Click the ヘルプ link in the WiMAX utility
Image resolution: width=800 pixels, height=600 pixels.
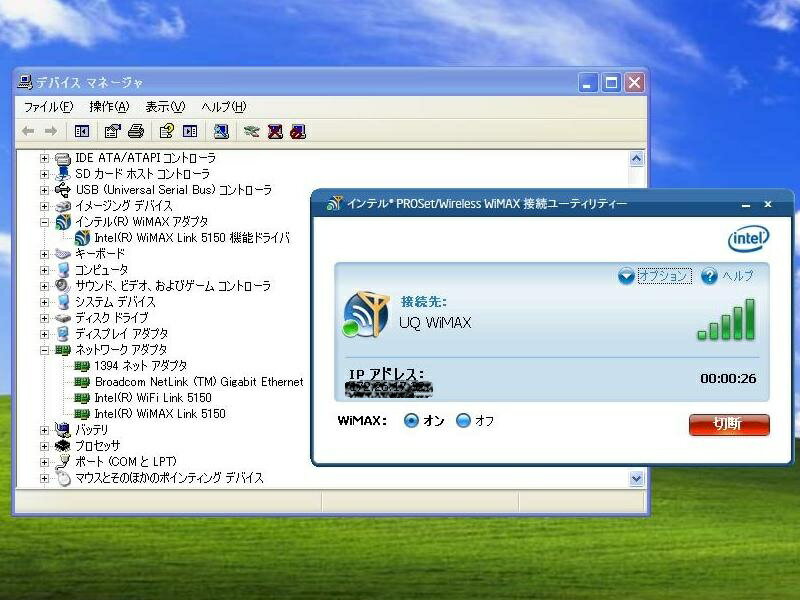click(x=737, y=276)
